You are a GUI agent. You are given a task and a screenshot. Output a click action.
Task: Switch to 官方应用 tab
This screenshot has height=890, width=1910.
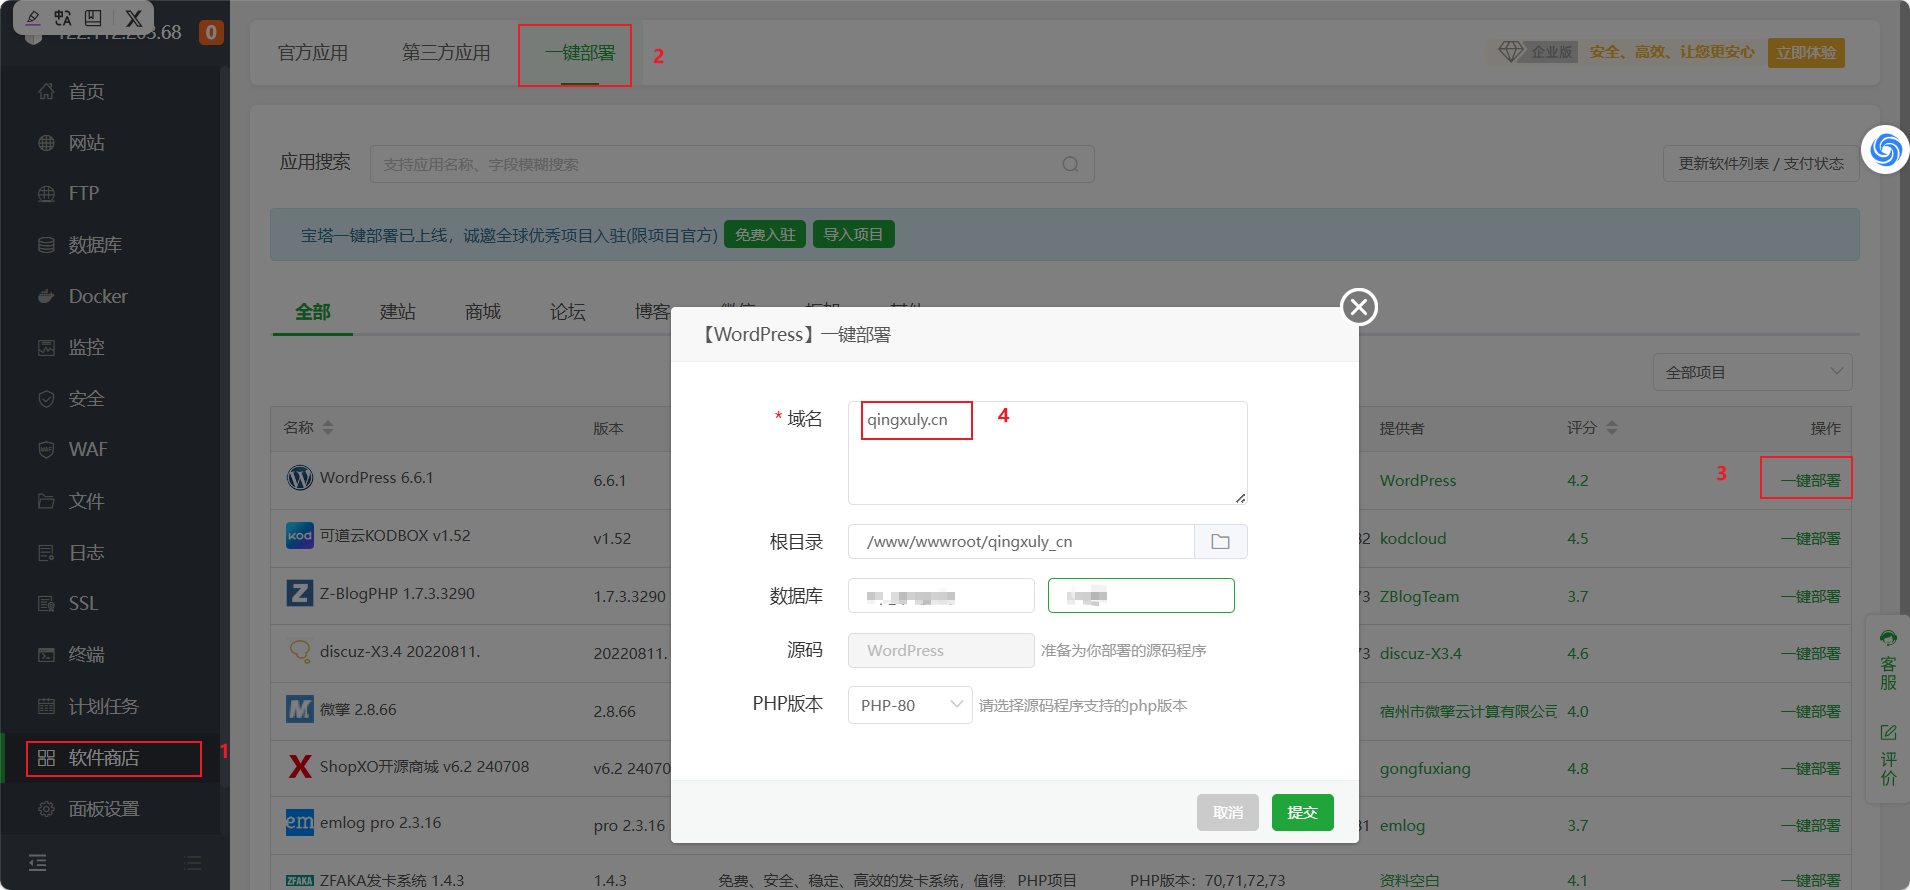(x=313, y=53)
